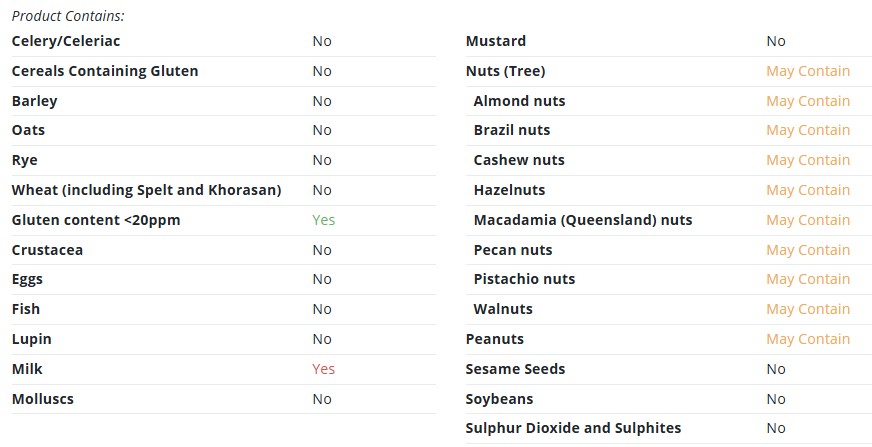Click the Celery/Celeriac allergen label
The height and width of the screenshot is (447, 872).
[x=66, y=41]
